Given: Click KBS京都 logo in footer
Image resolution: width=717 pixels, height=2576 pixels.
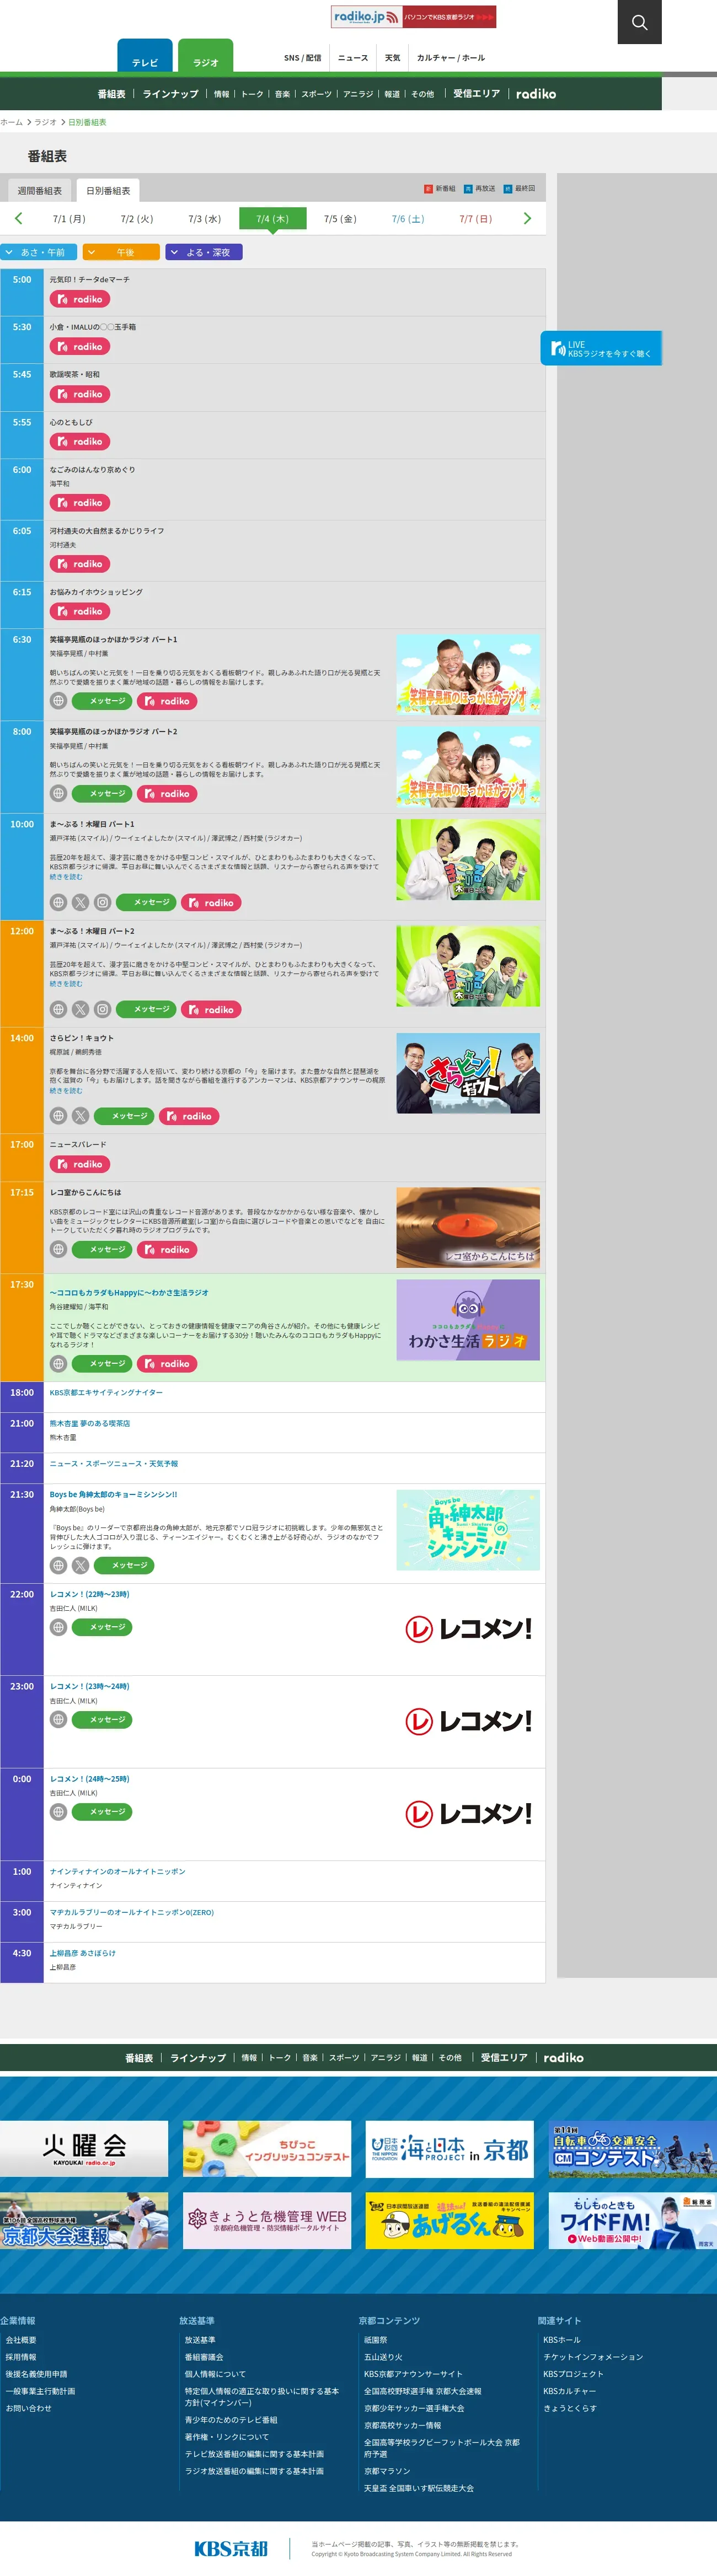Looking at the screenshot, I should point(231,2548).
